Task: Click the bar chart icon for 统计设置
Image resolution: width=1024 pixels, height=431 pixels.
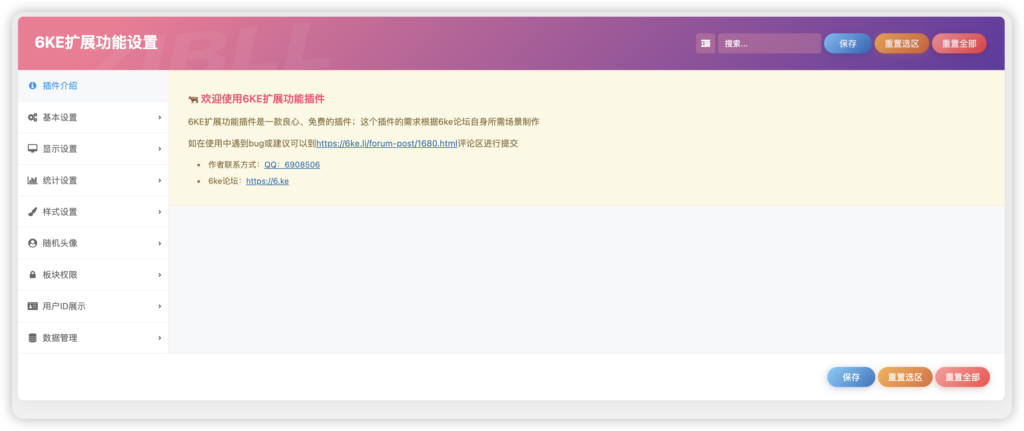Action: coord(33,181)
